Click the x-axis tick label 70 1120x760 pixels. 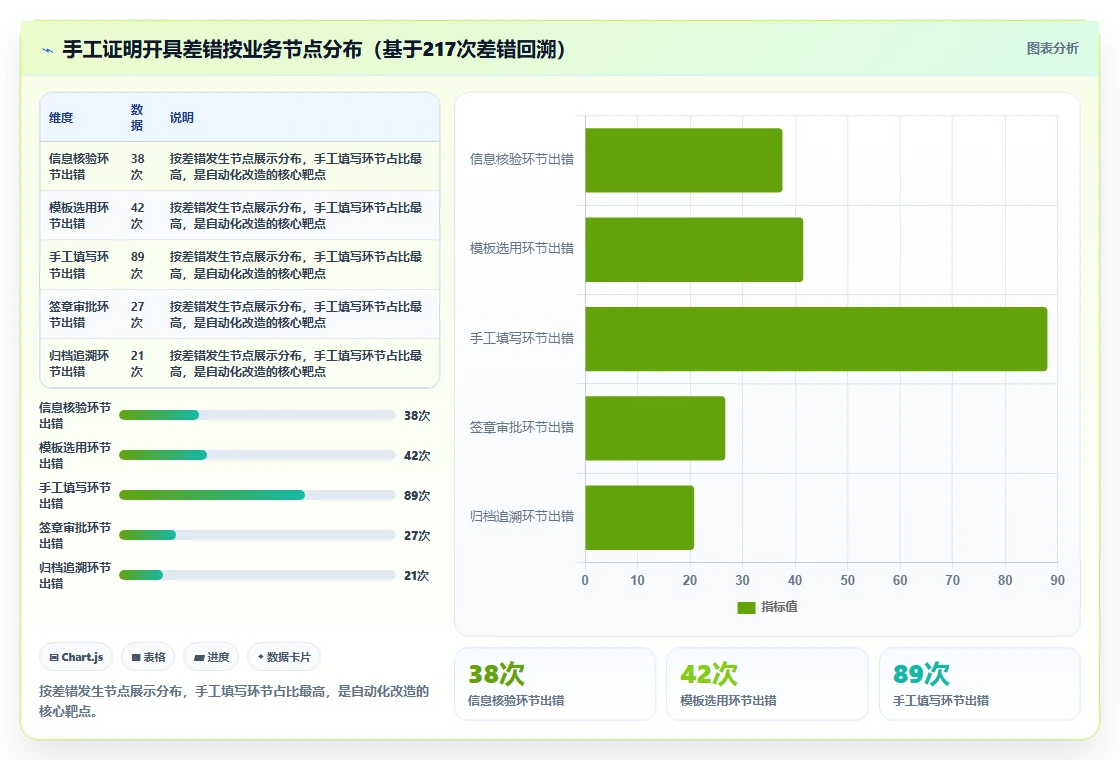952,581
